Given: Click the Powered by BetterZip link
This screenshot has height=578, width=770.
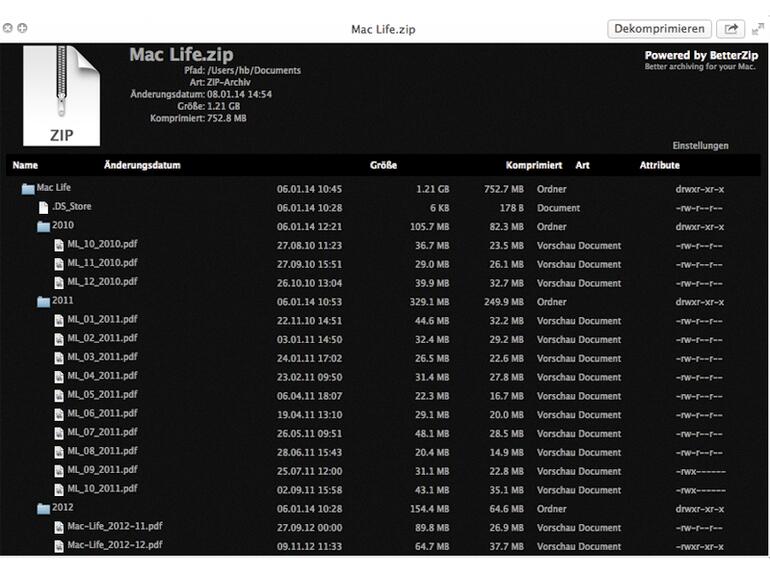Looking at the screenshot, I should click(x=701, y=55).
